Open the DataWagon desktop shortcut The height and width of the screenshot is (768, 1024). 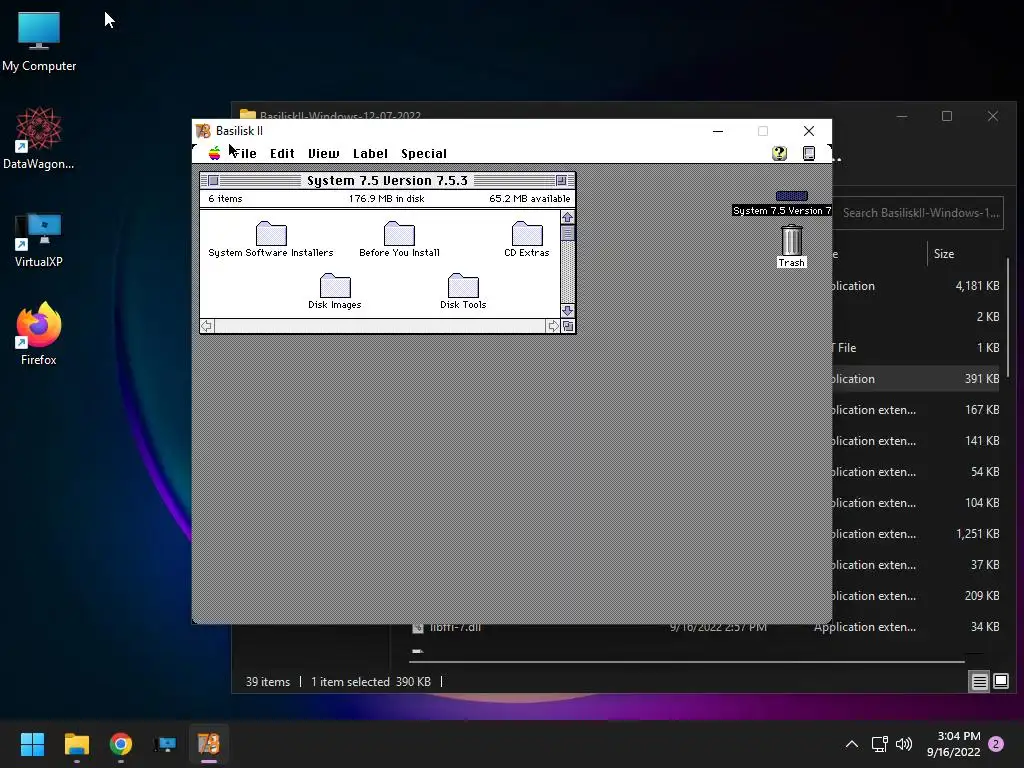[39, 138]
